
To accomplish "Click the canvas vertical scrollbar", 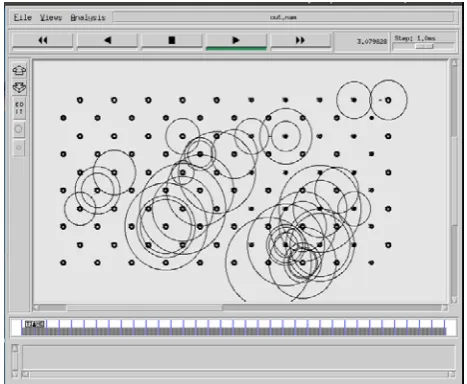I will click(x=454, y=182).
